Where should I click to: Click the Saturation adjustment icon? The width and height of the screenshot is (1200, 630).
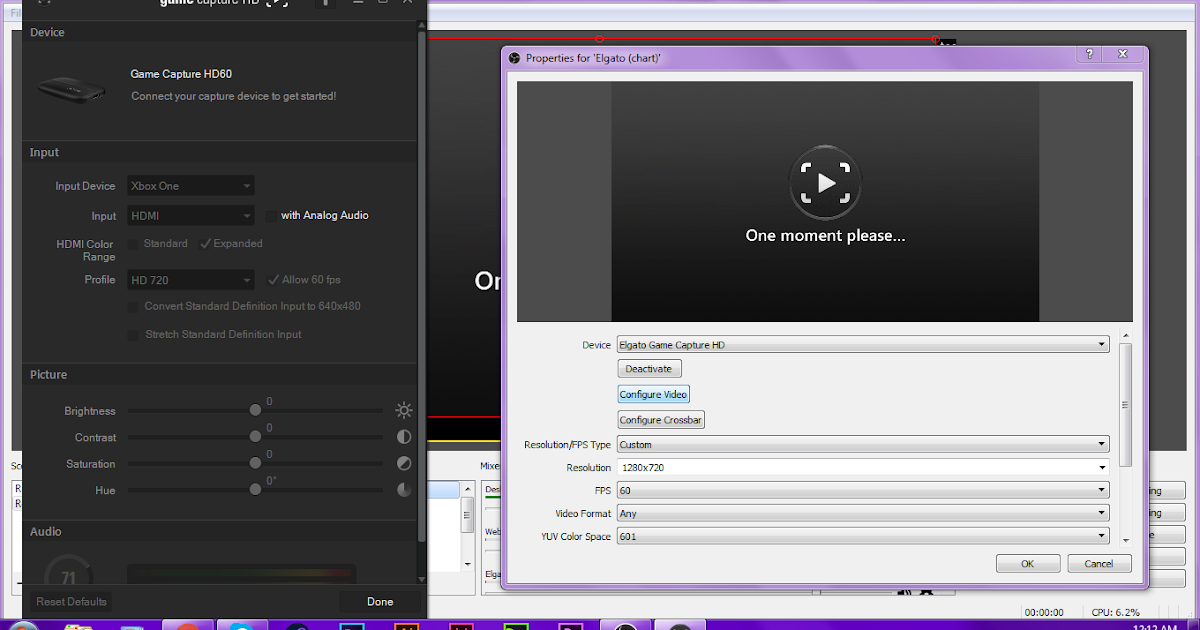(403, 463)
